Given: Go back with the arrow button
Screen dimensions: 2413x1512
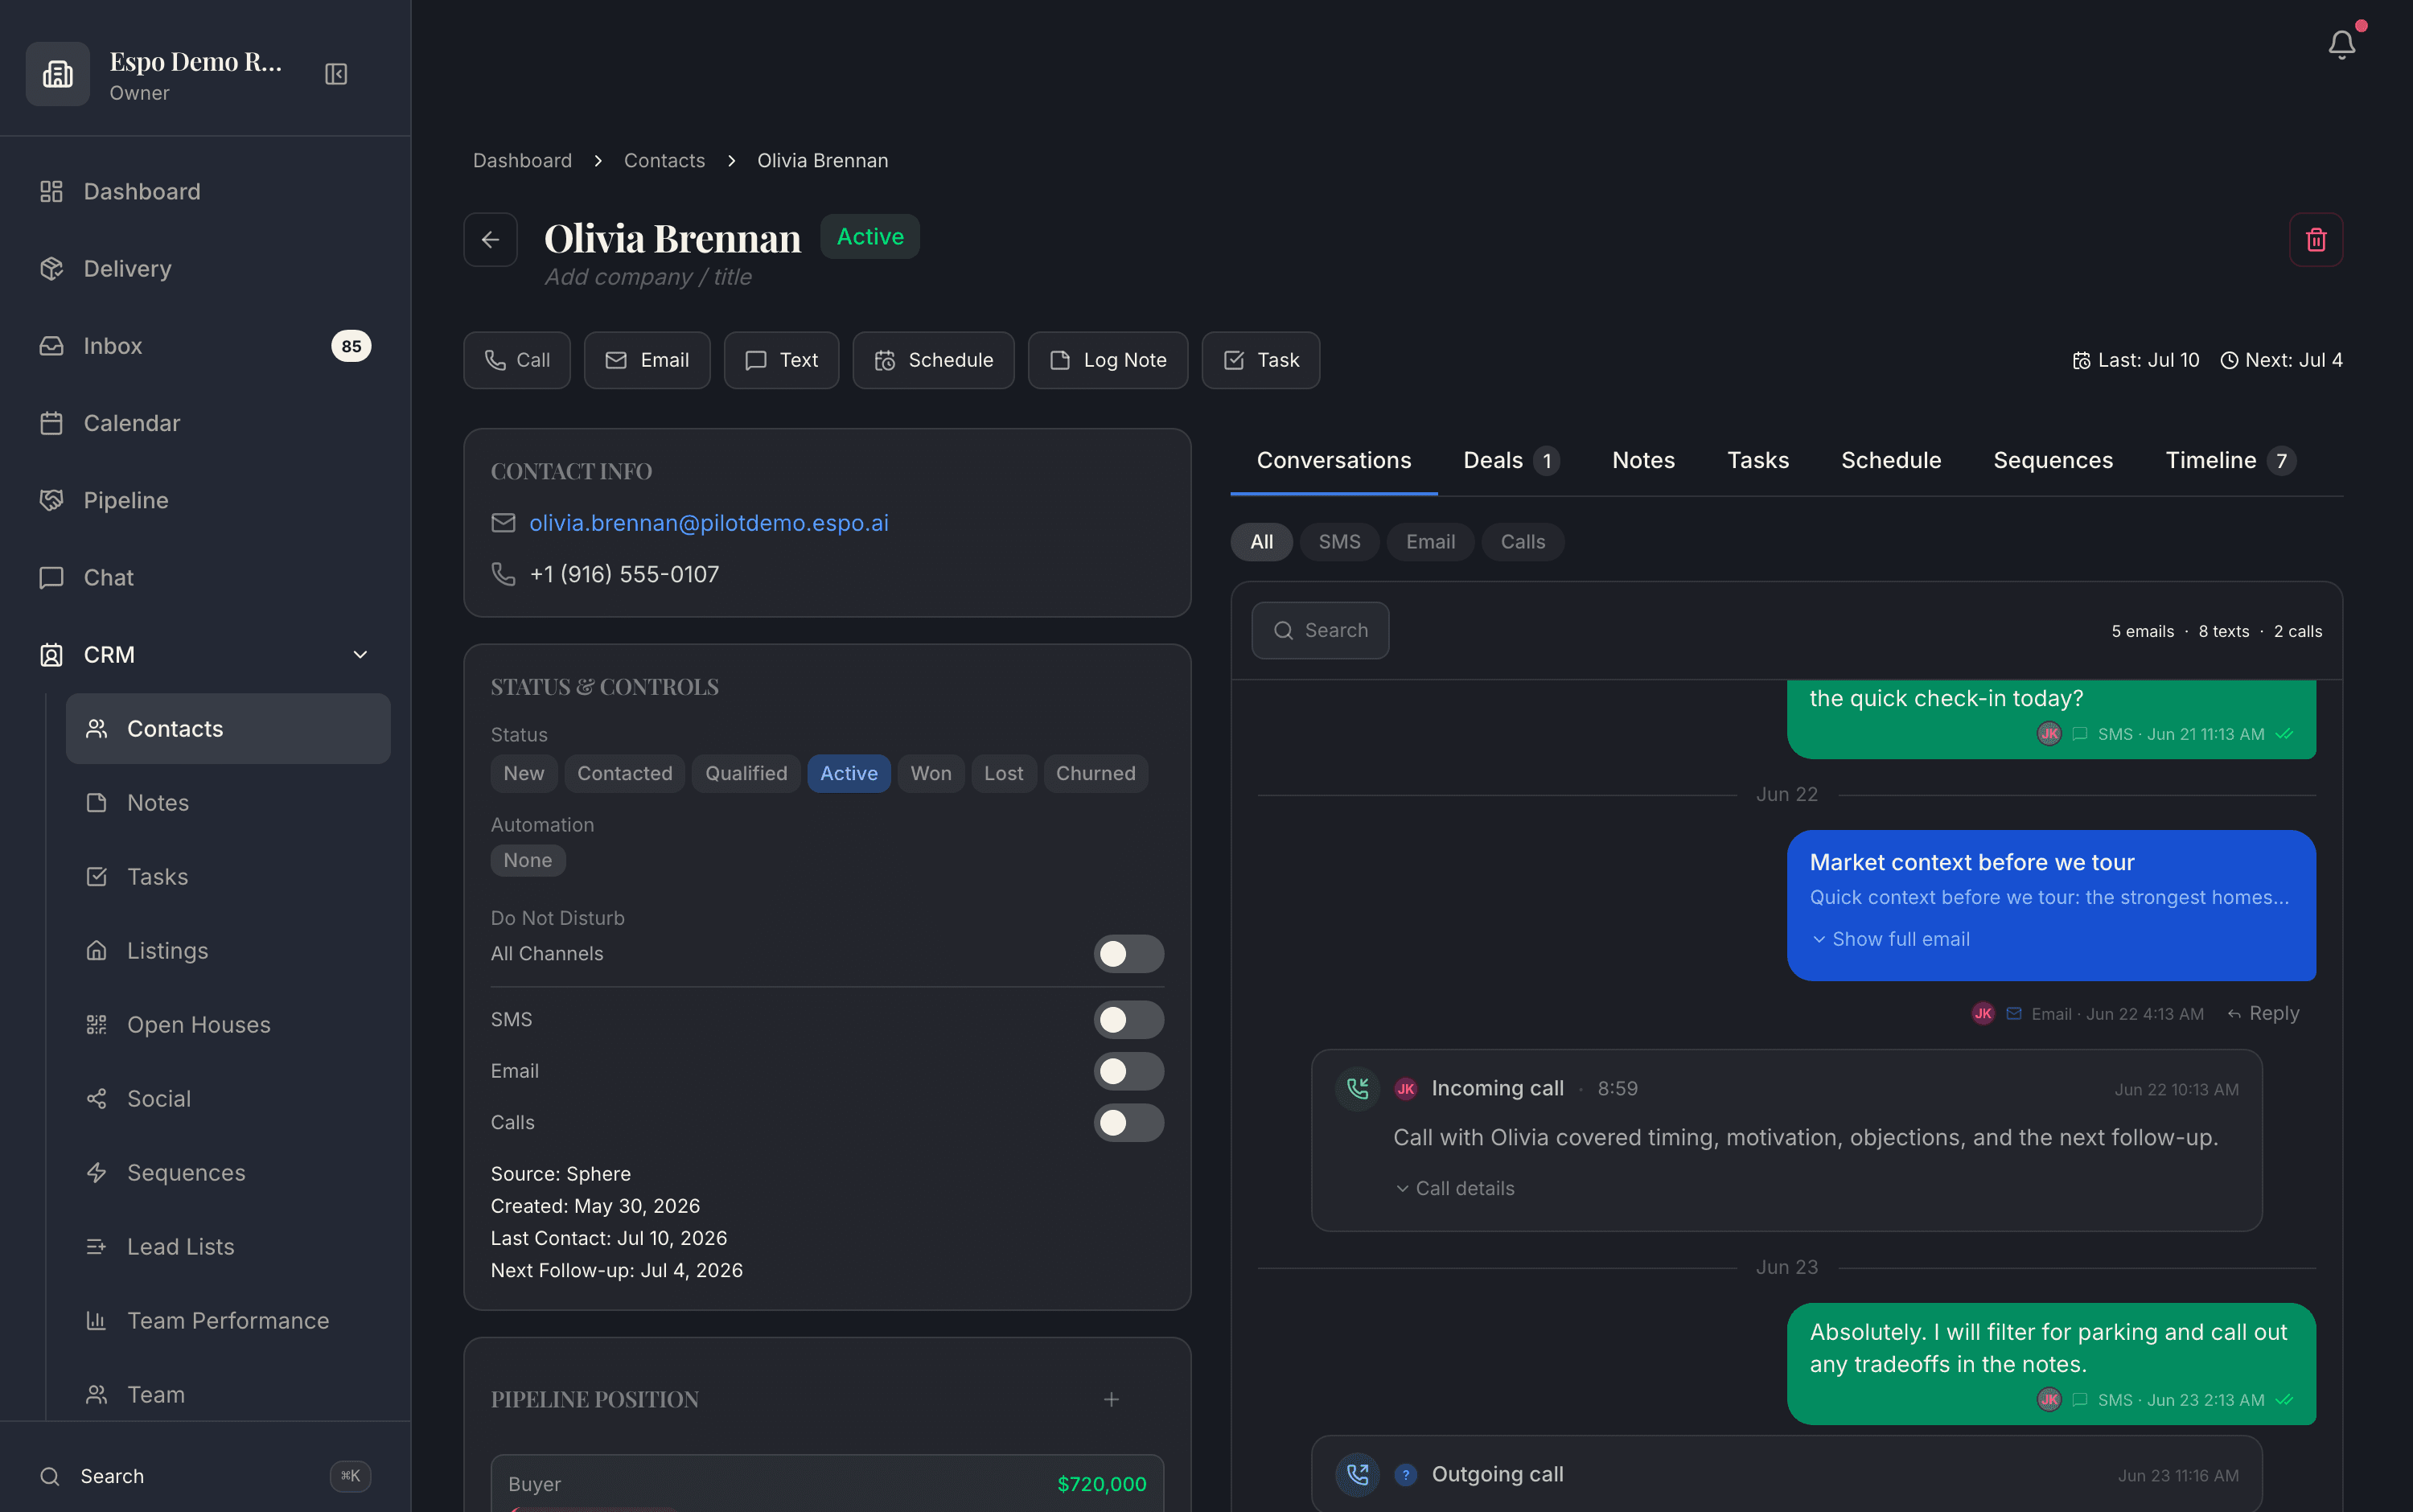Looking at the screenshot, I should pos(490,239).
